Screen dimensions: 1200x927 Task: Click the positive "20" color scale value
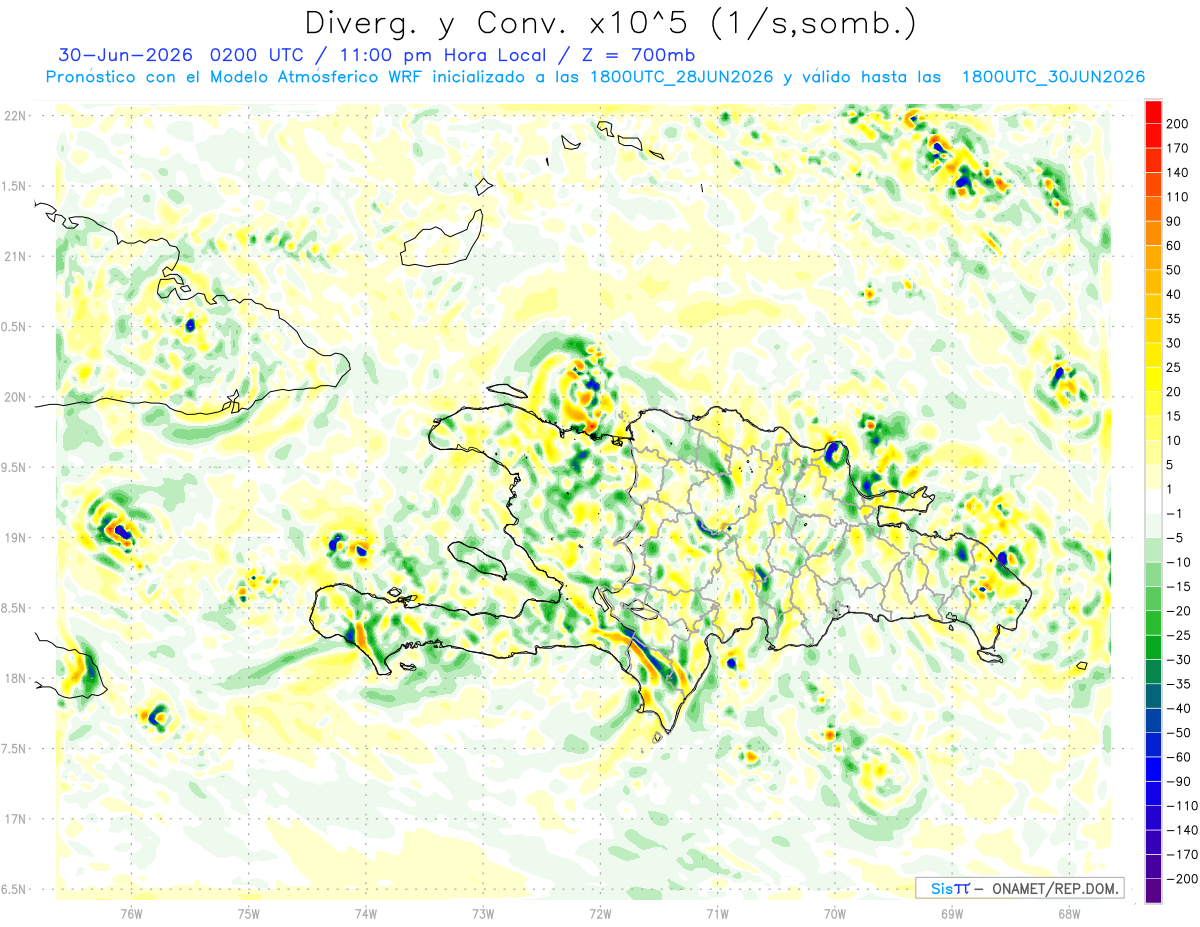1174,392
